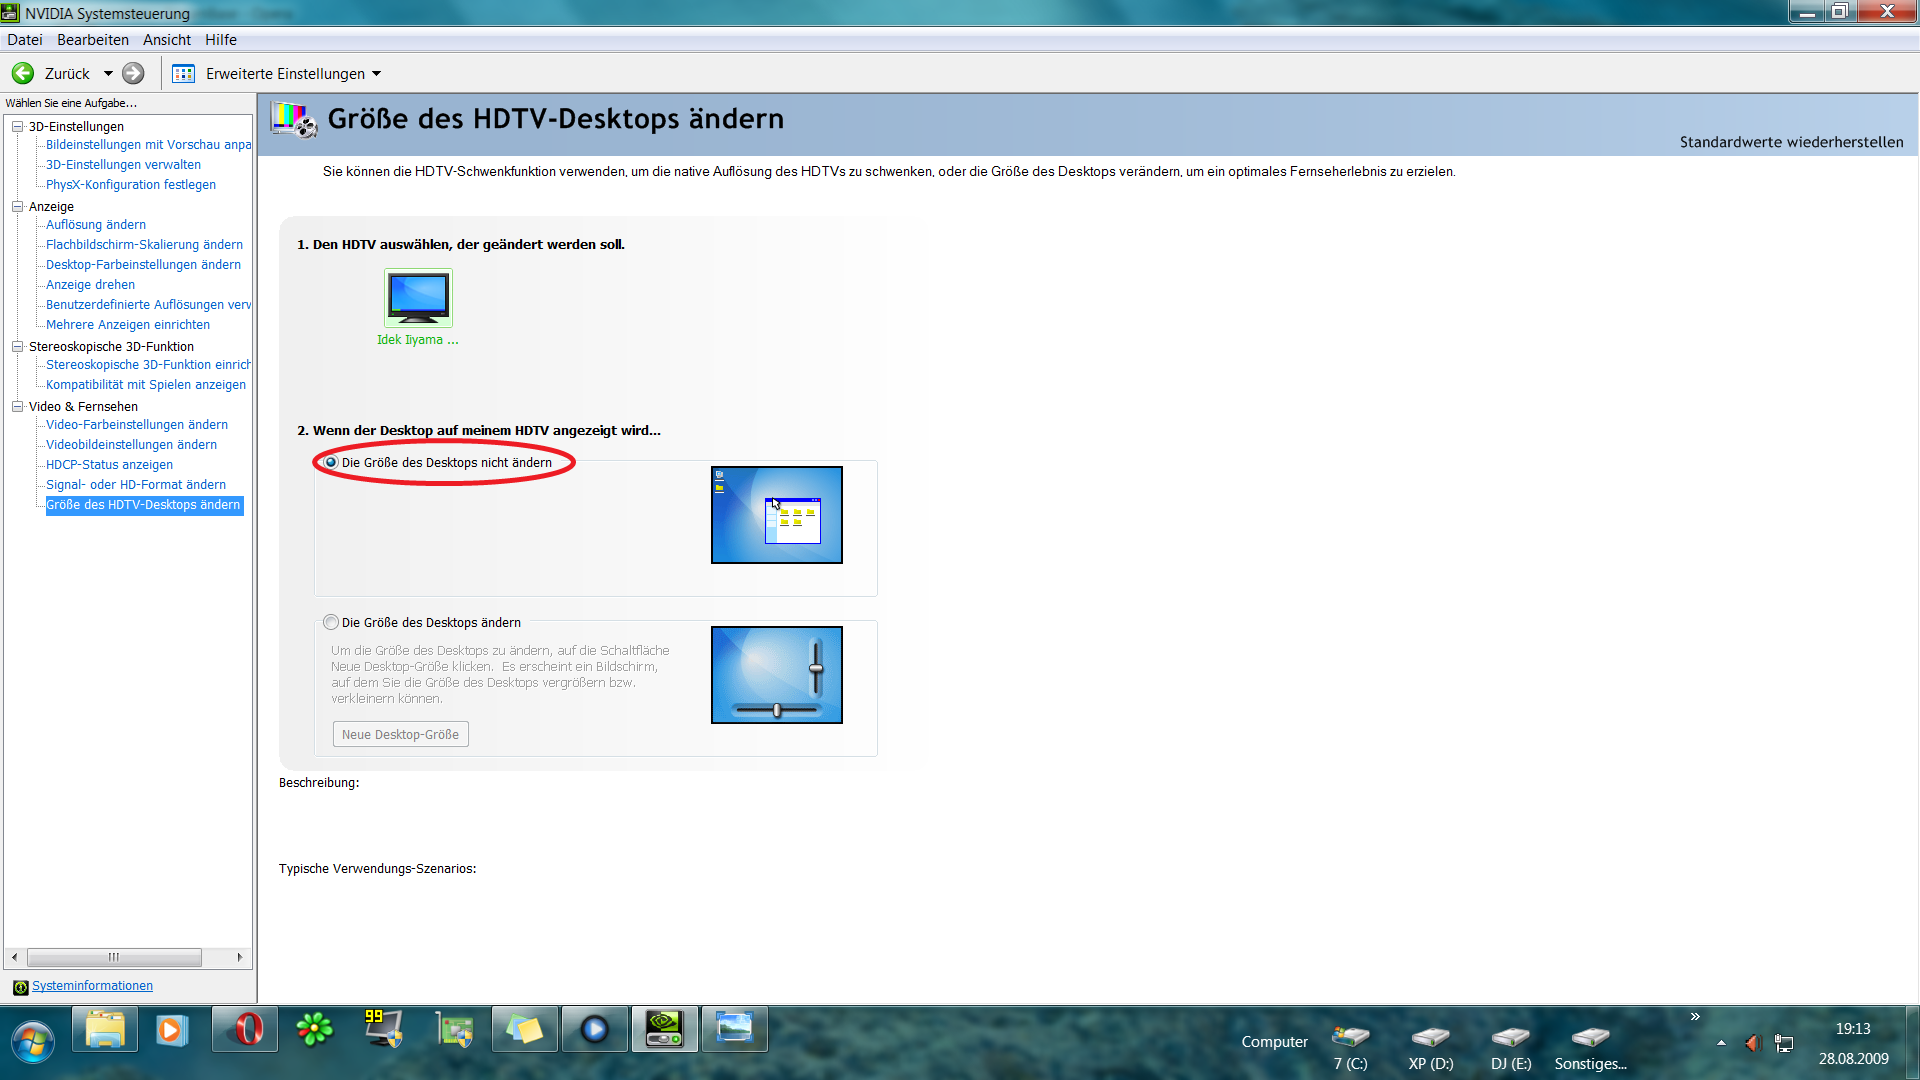Open the Bearbeiten menu
The width and height of the screenshot is (1920, 1080).
click(x=93, y=40)
